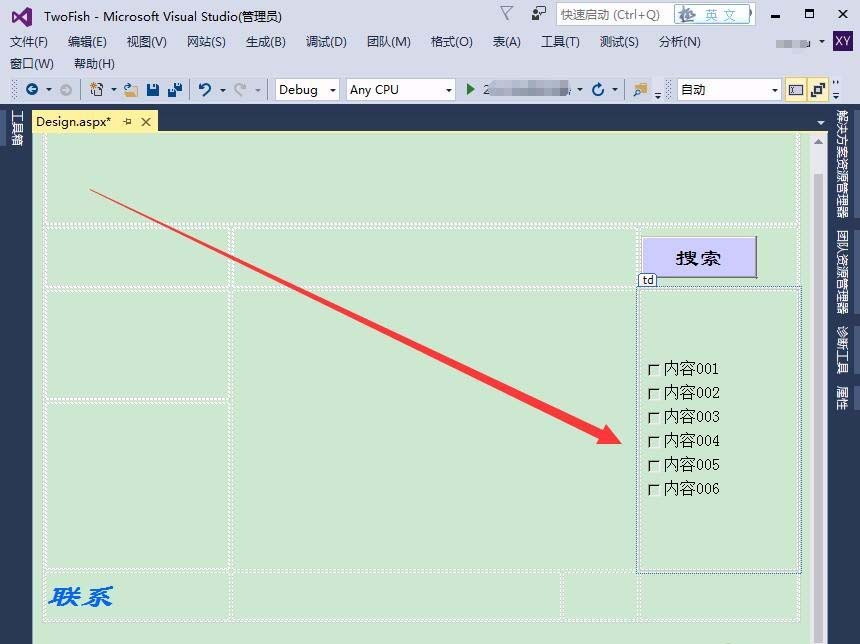The height and width of the screenshot is (644, 860).
Task: Click the Open File folder icon
Action: [129, 89]
